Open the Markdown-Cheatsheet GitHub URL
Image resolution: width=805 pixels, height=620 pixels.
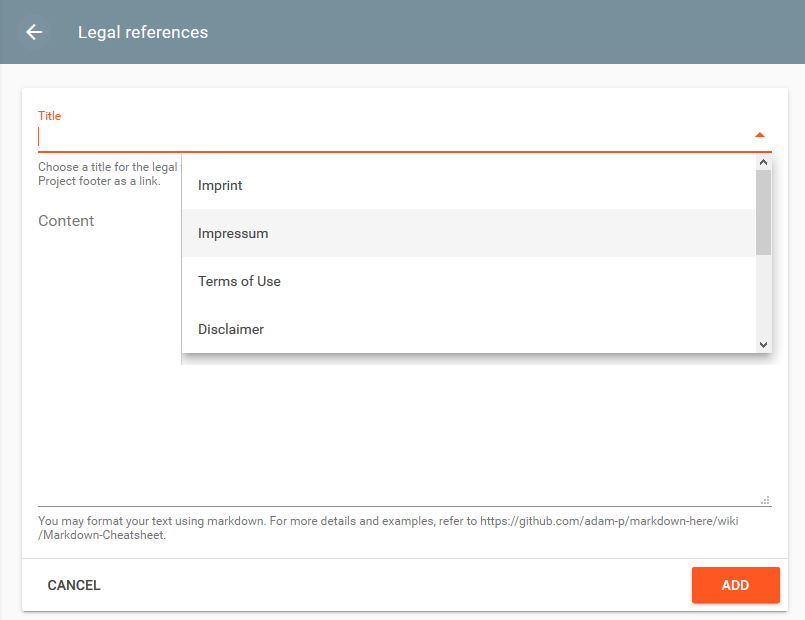pyautogui.click(x=609, y=521)
